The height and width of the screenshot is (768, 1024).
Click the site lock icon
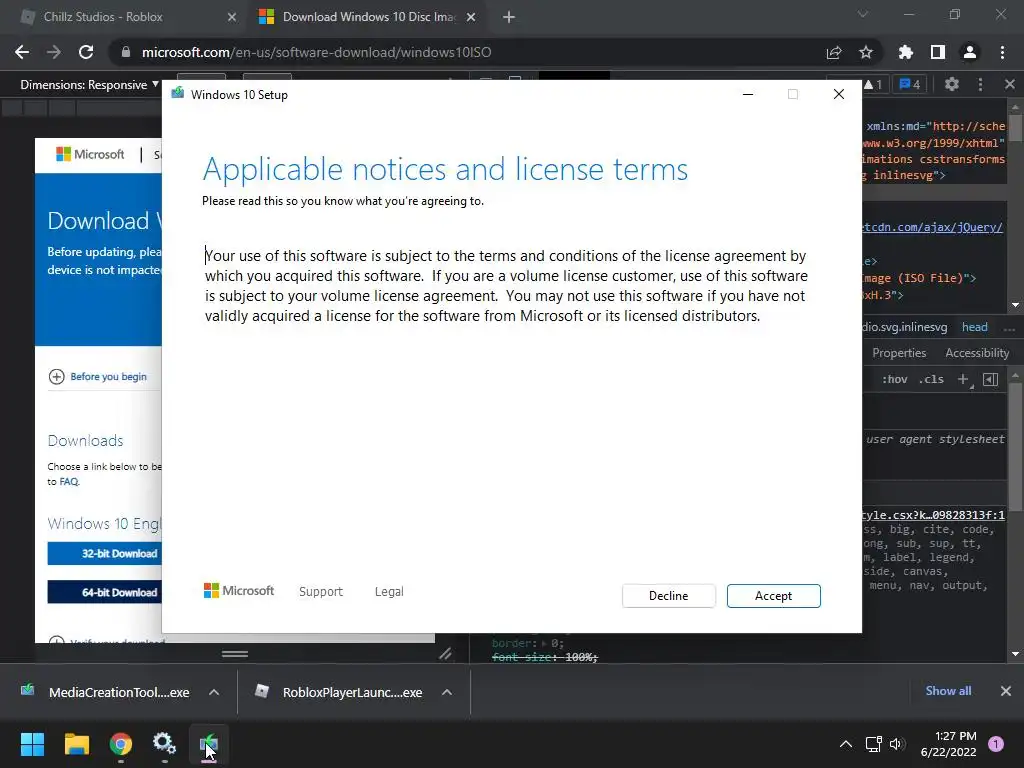tap(125, 52)
